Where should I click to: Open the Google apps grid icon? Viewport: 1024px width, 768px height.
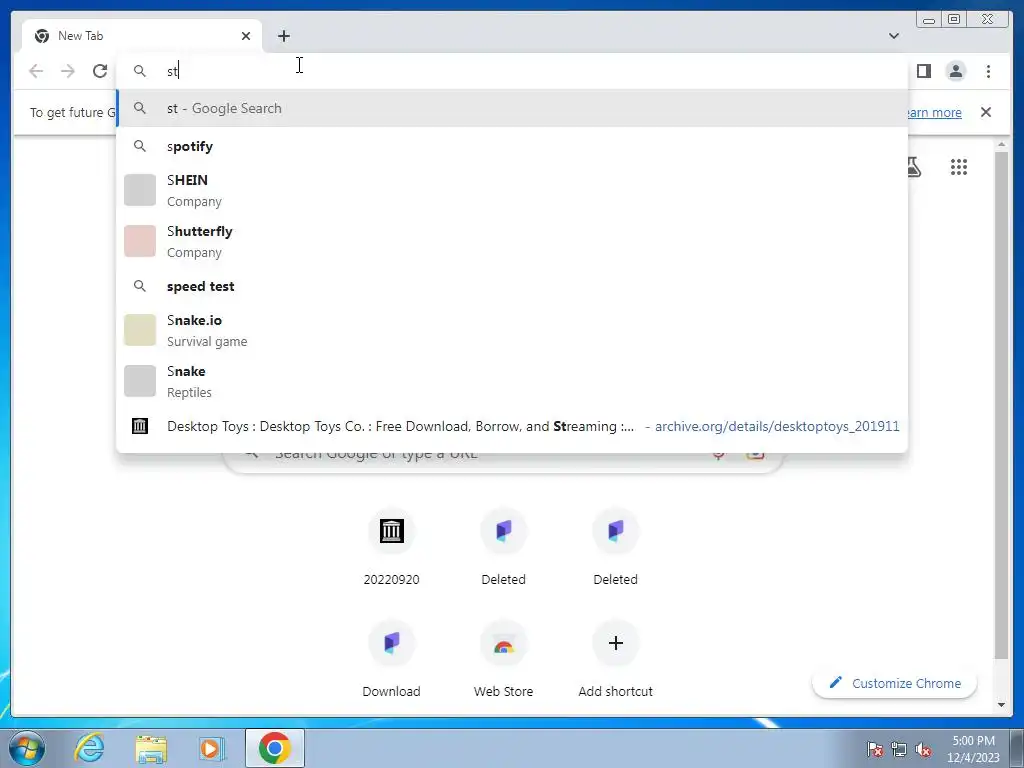click(x=959, y=167)
